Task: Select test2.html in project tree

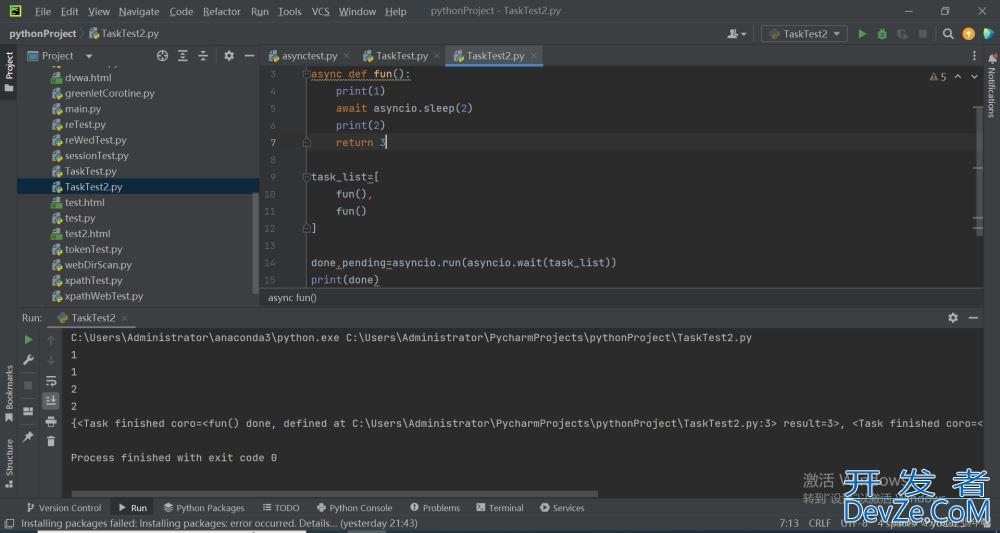Action: [x=87, y=233]
